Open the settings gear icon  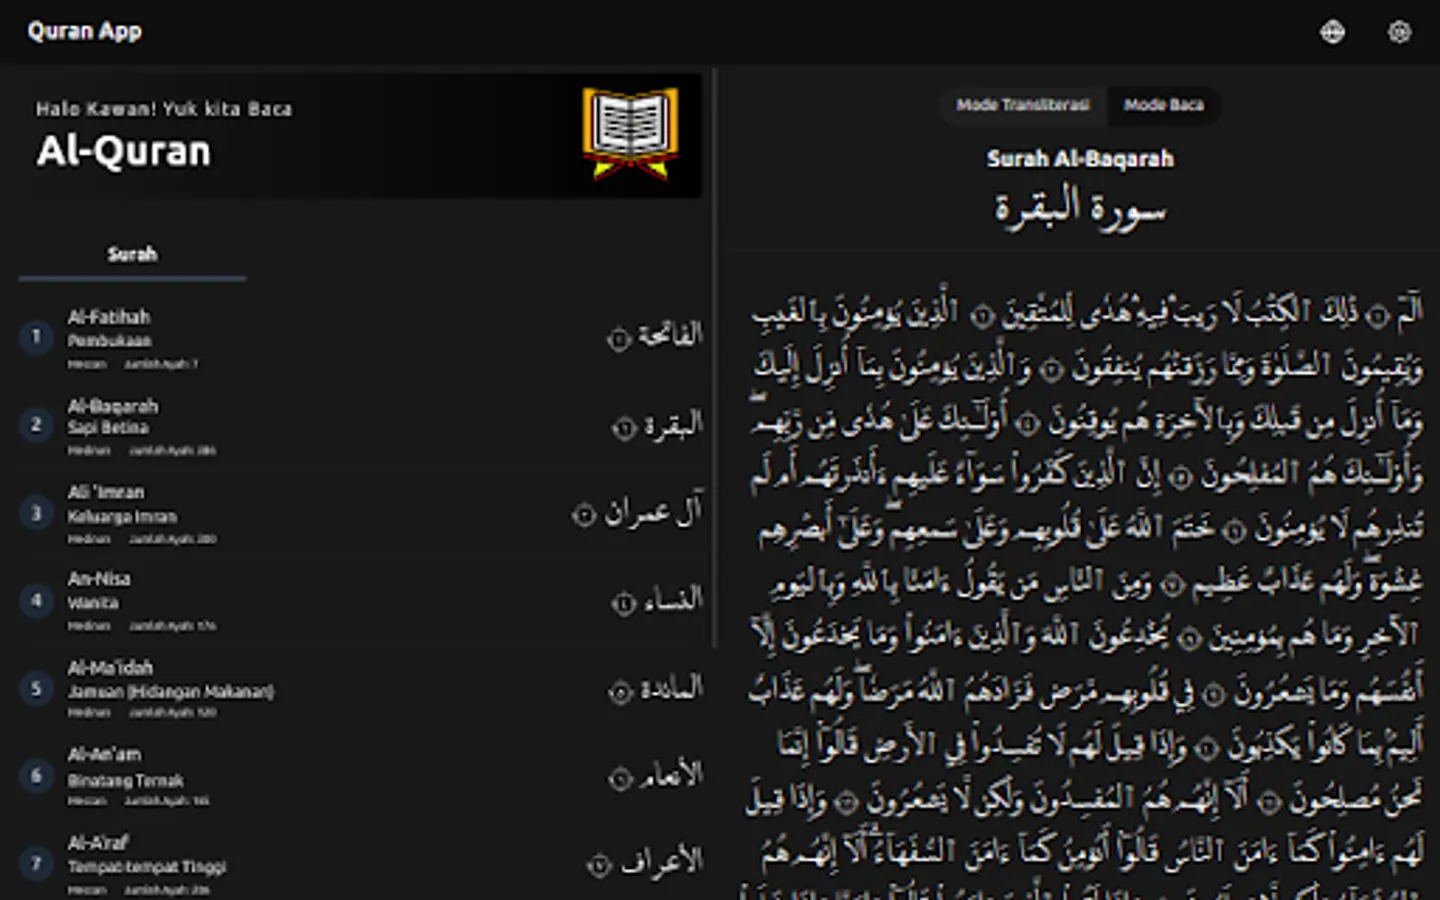(x=1399, y=32)
